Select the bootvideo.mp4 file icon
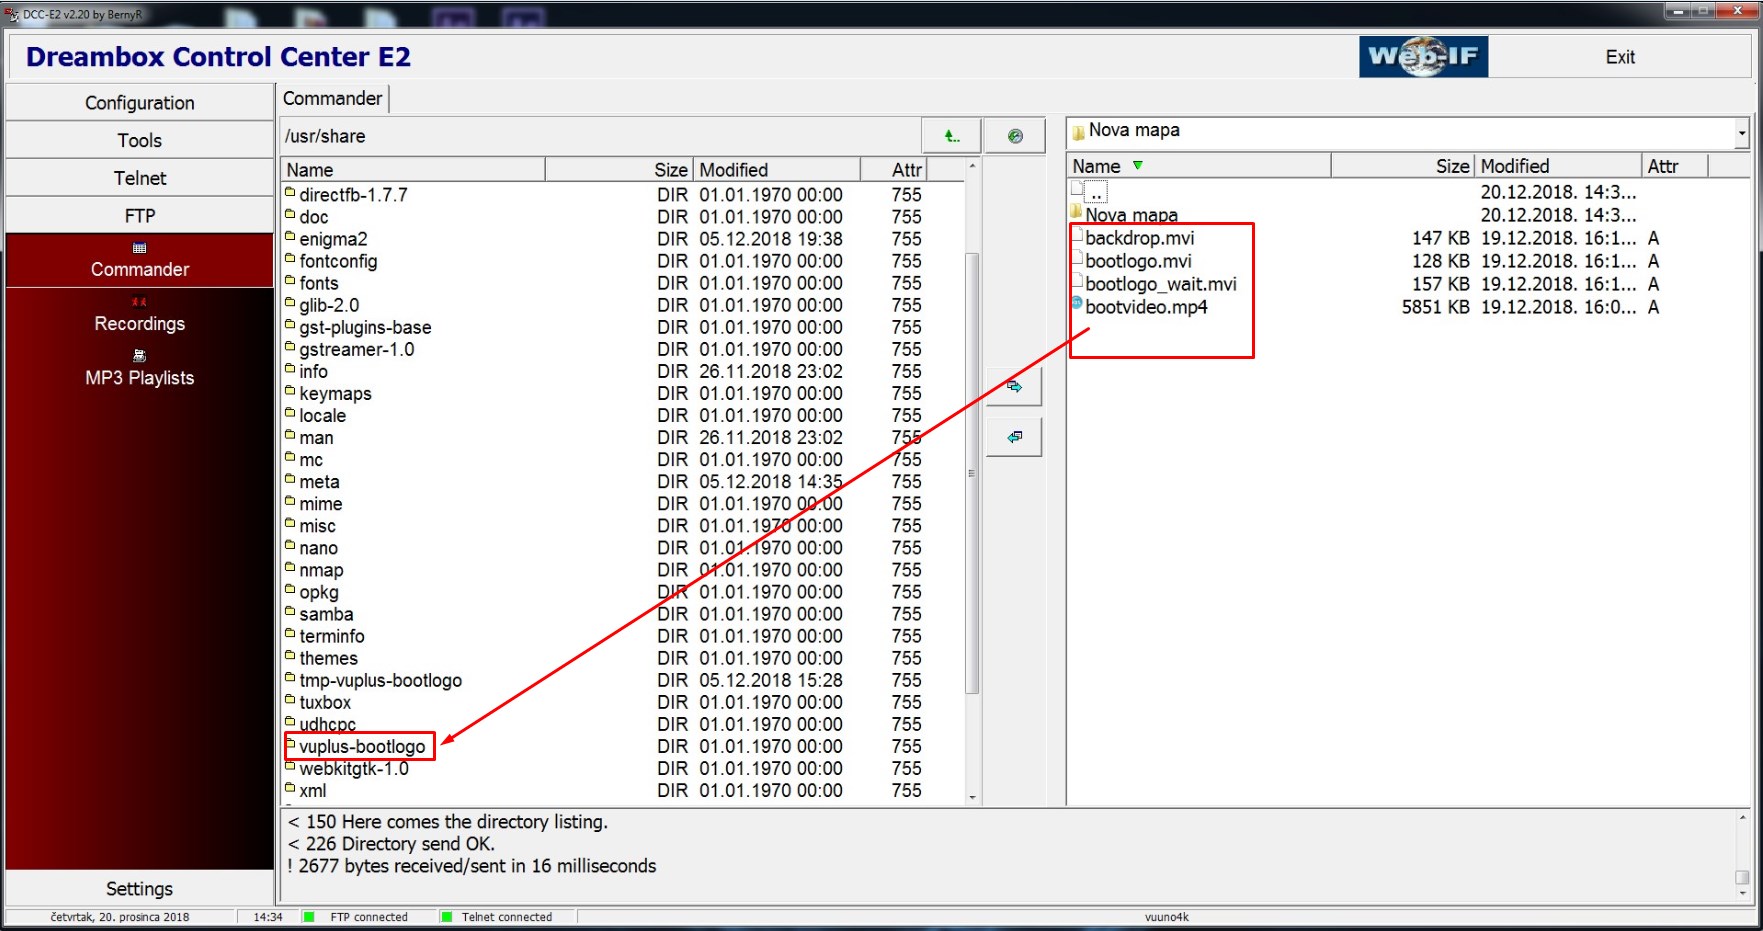The height and width of the screenshot is (931, 1763). [x=1077, y=303]
